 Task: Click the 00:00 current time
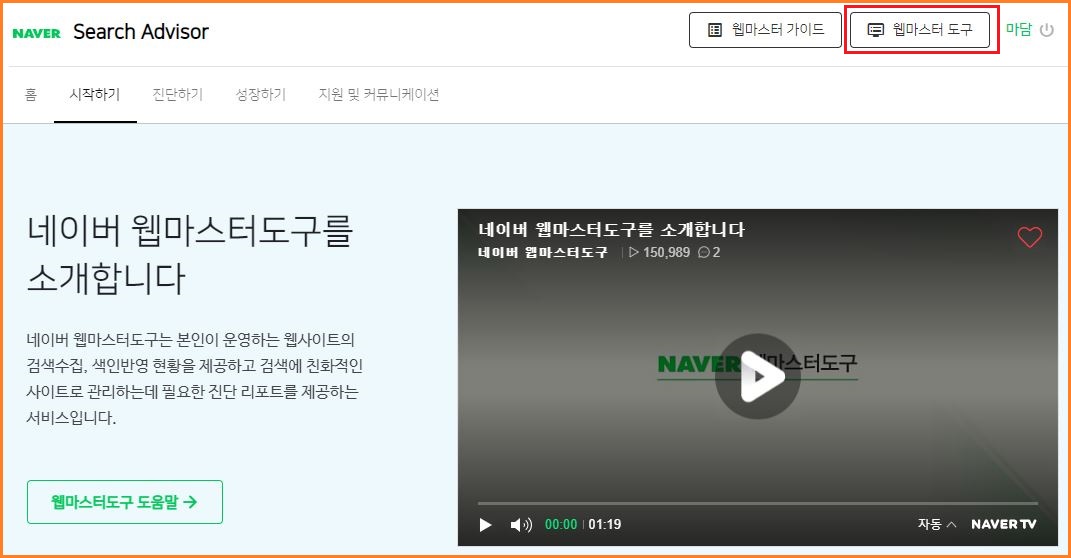(x=561, y=525)
